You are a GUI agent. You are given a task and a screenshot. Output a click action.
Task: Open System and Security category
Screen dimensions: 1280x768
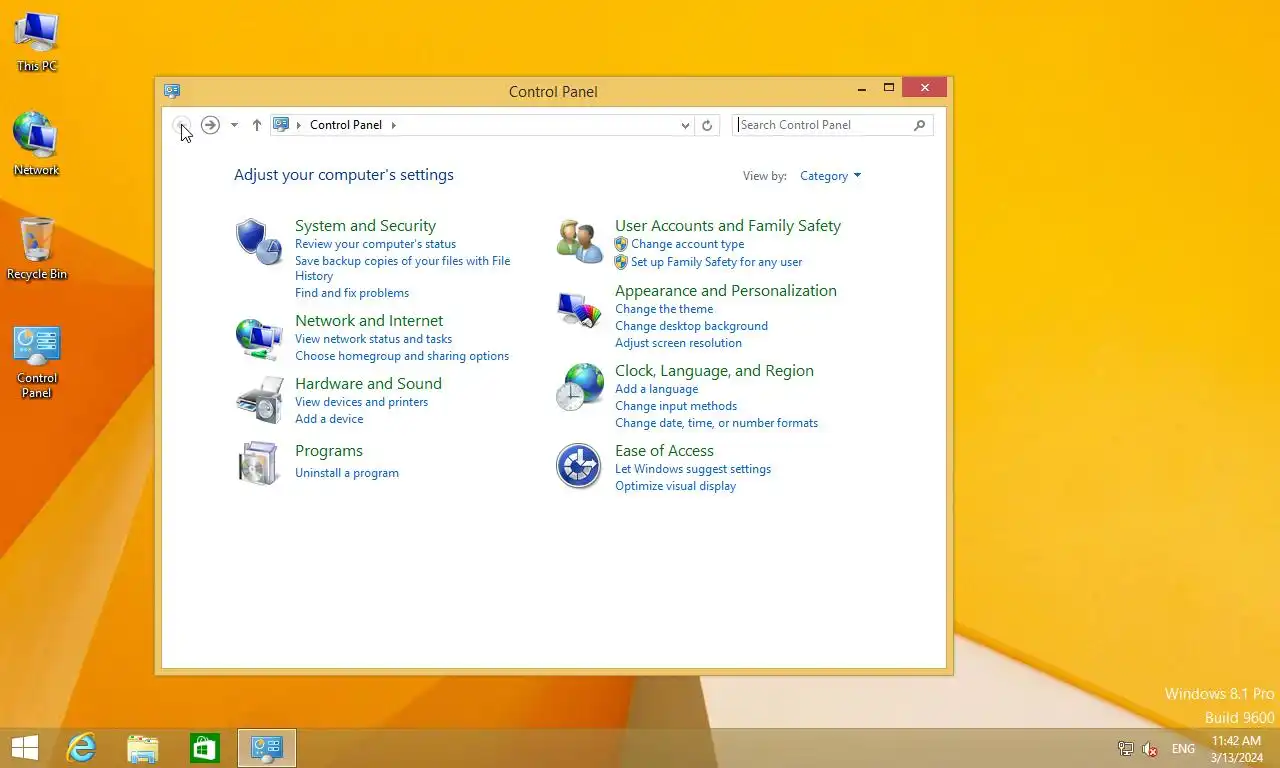(365, 226)
